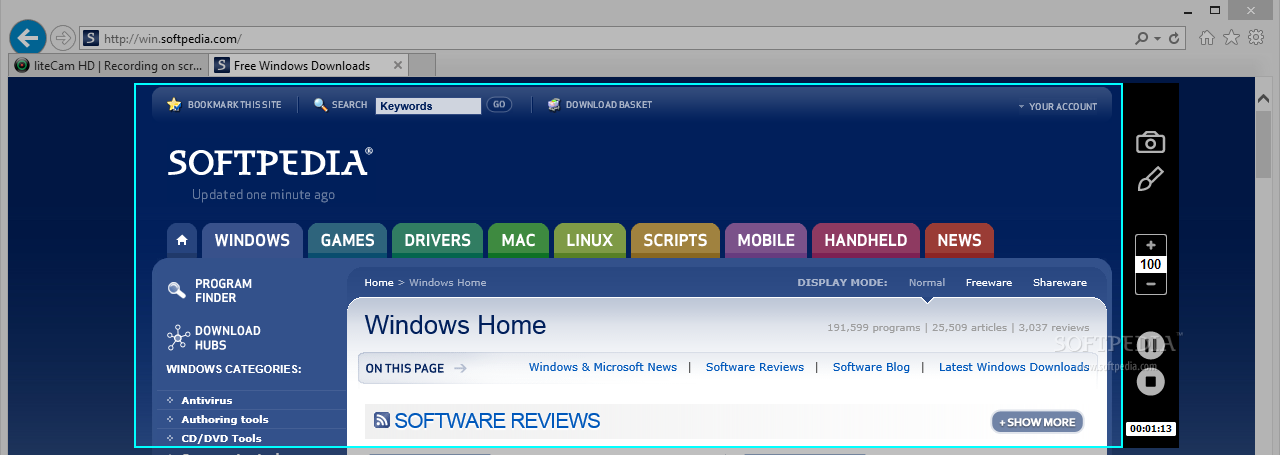Click Bookmark This Site star link
The height and width of the screenshot is (455, 1280).
point(224,104)
